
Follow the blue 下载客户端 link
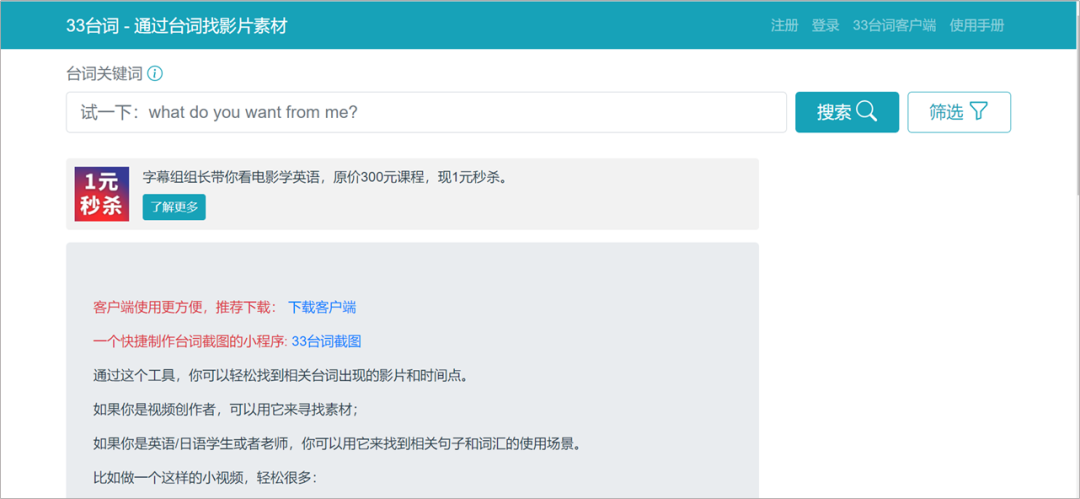coord(322,307)
